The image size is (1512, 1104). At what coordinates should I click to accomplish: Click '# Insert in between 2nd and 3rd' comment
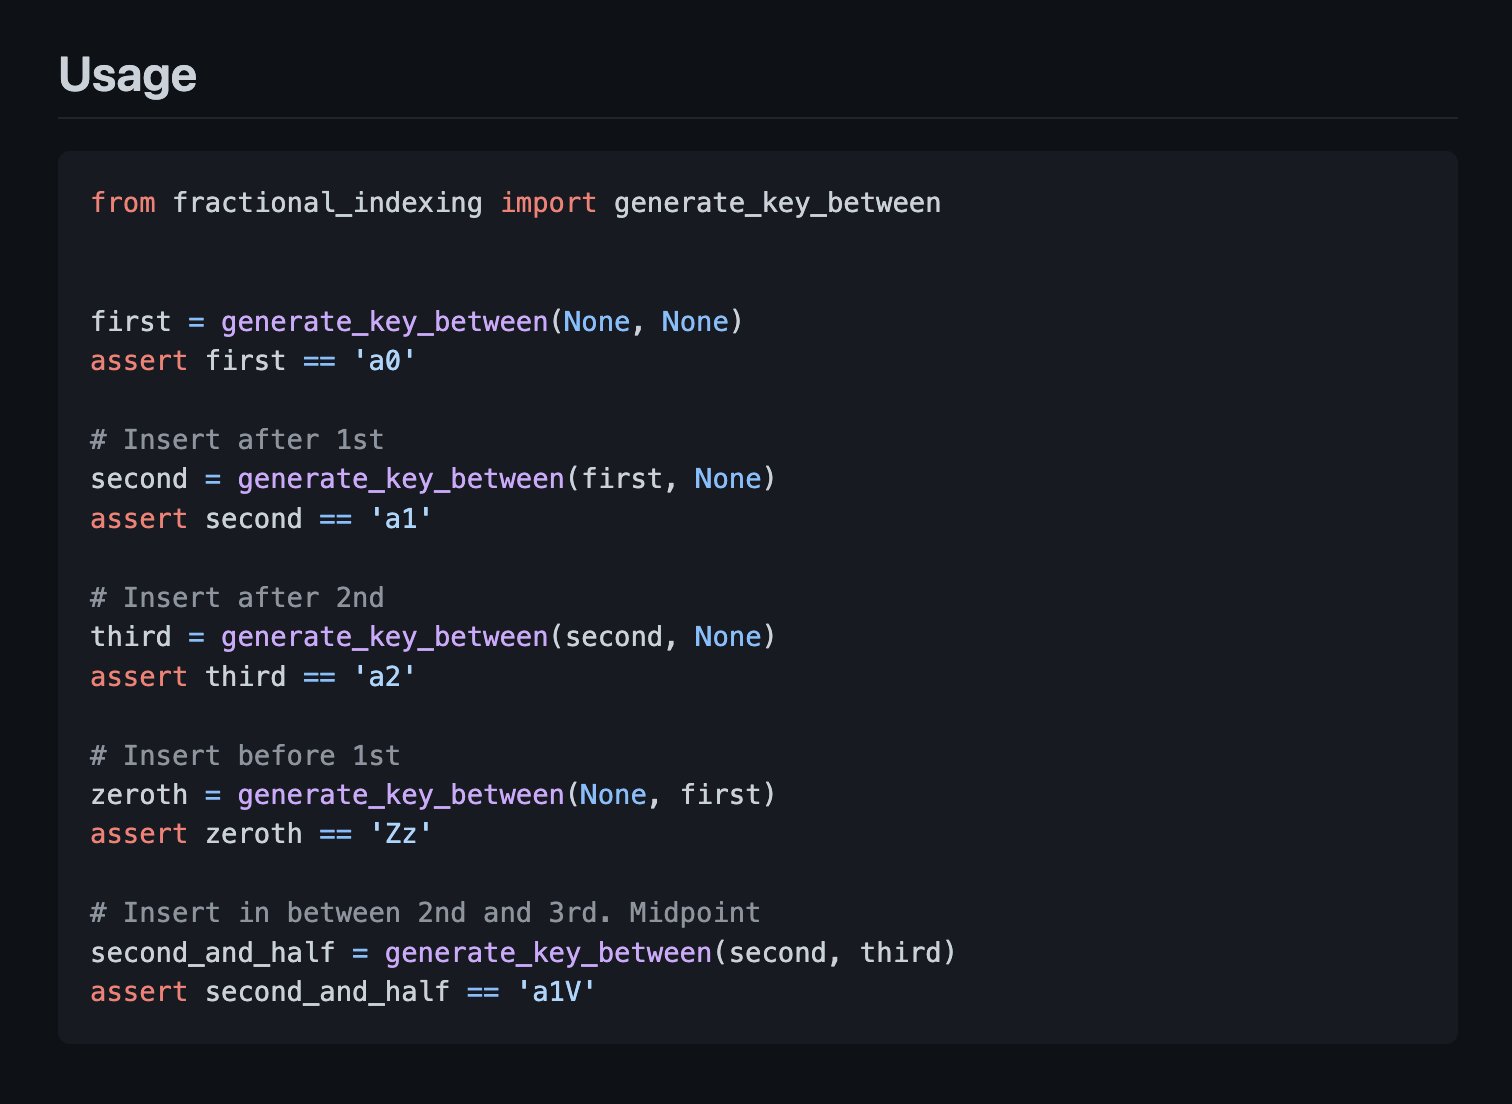[425, 913]
